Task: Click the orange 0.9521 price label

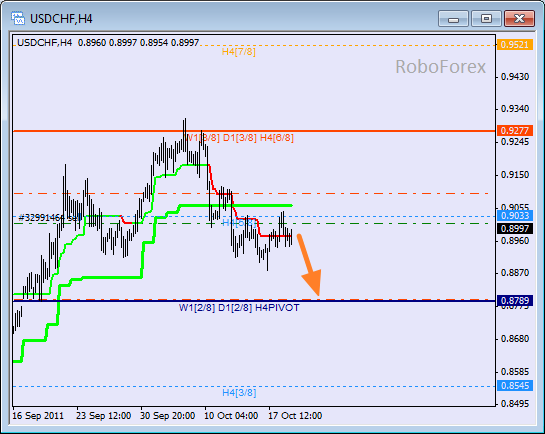Action: point(515,45)
